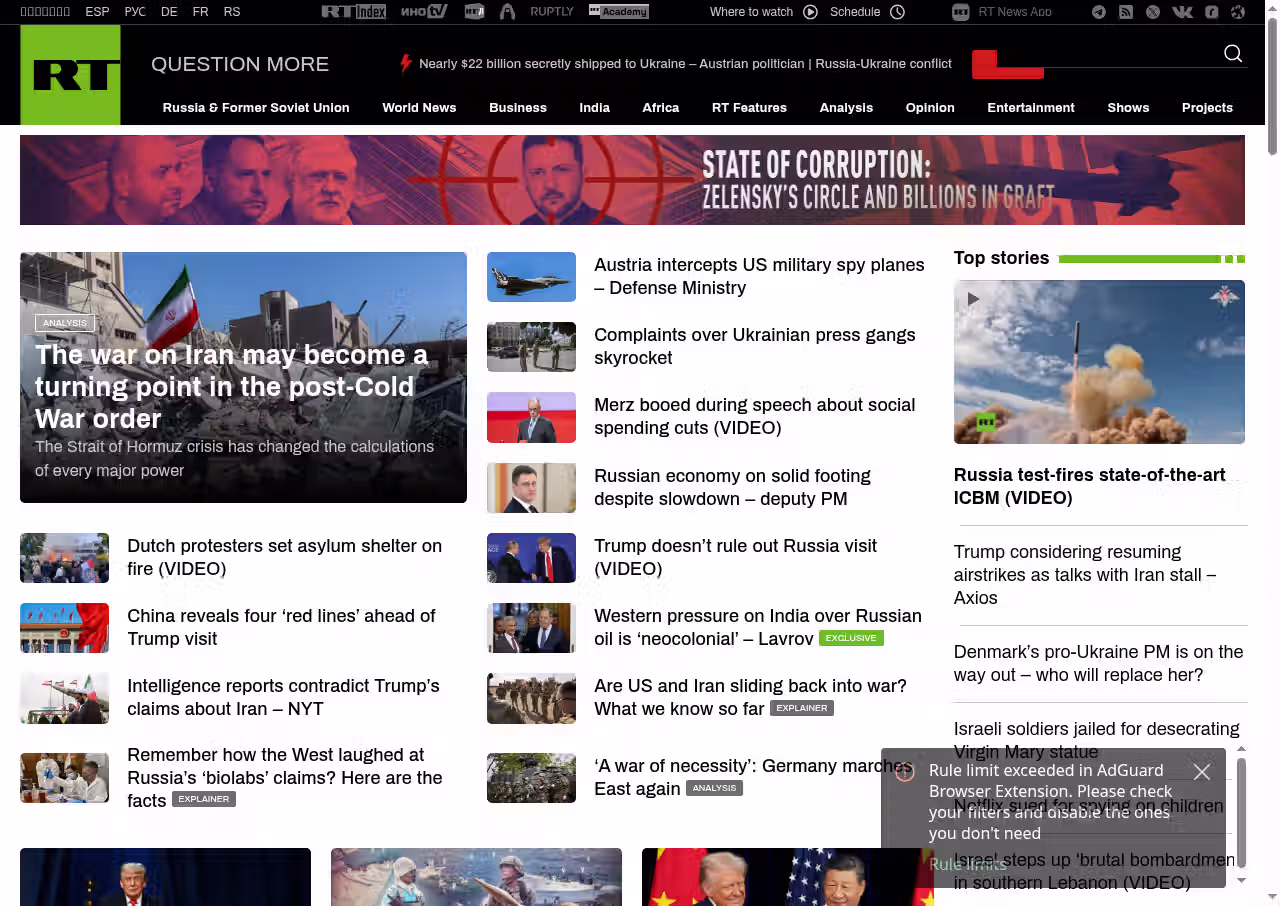This screenshot has width=1280, height=906.
Task: Open the World News section
Action: (419, 108)
